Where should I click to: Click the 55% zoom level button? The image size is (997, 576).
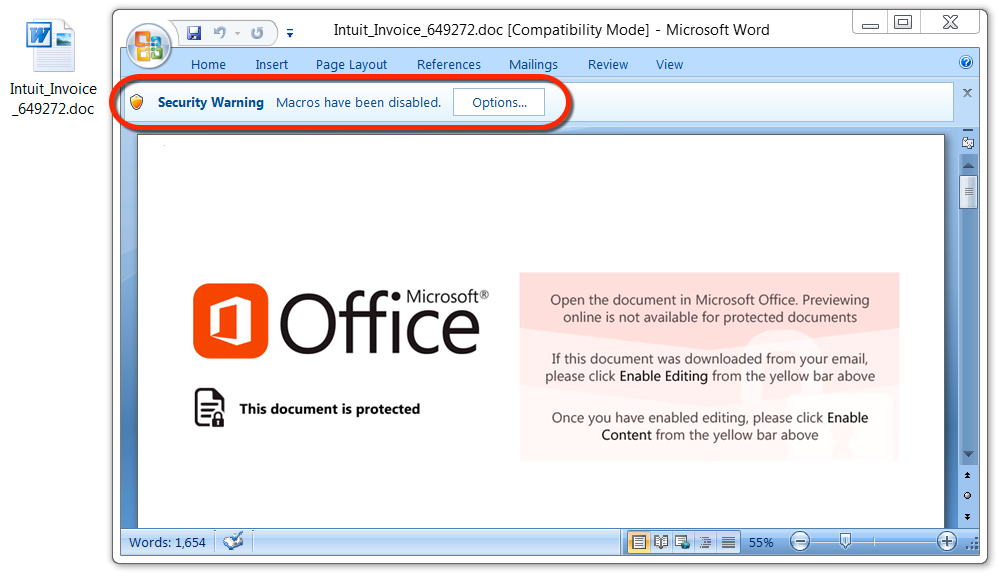pos(761,542)
